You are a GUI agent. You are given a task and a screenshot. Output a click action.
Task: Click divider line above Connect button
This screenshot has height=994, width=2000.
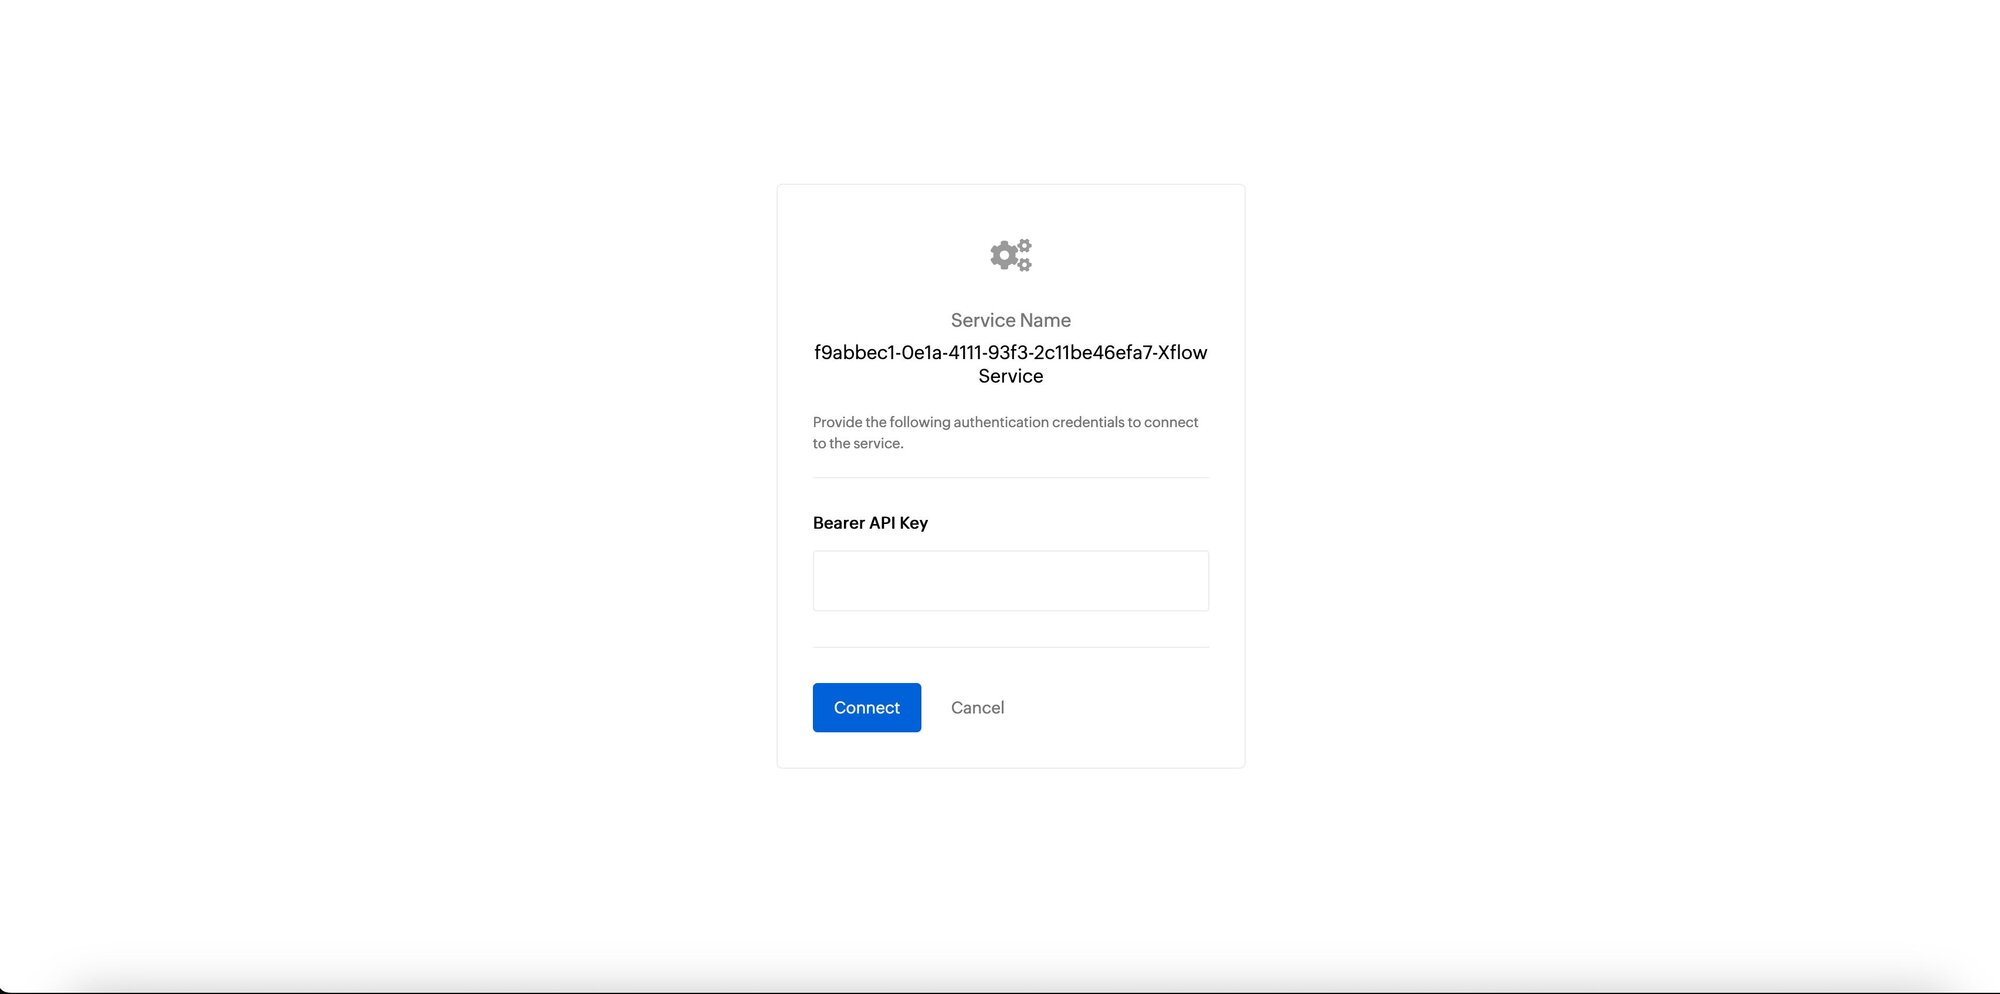pos(1011,647)
